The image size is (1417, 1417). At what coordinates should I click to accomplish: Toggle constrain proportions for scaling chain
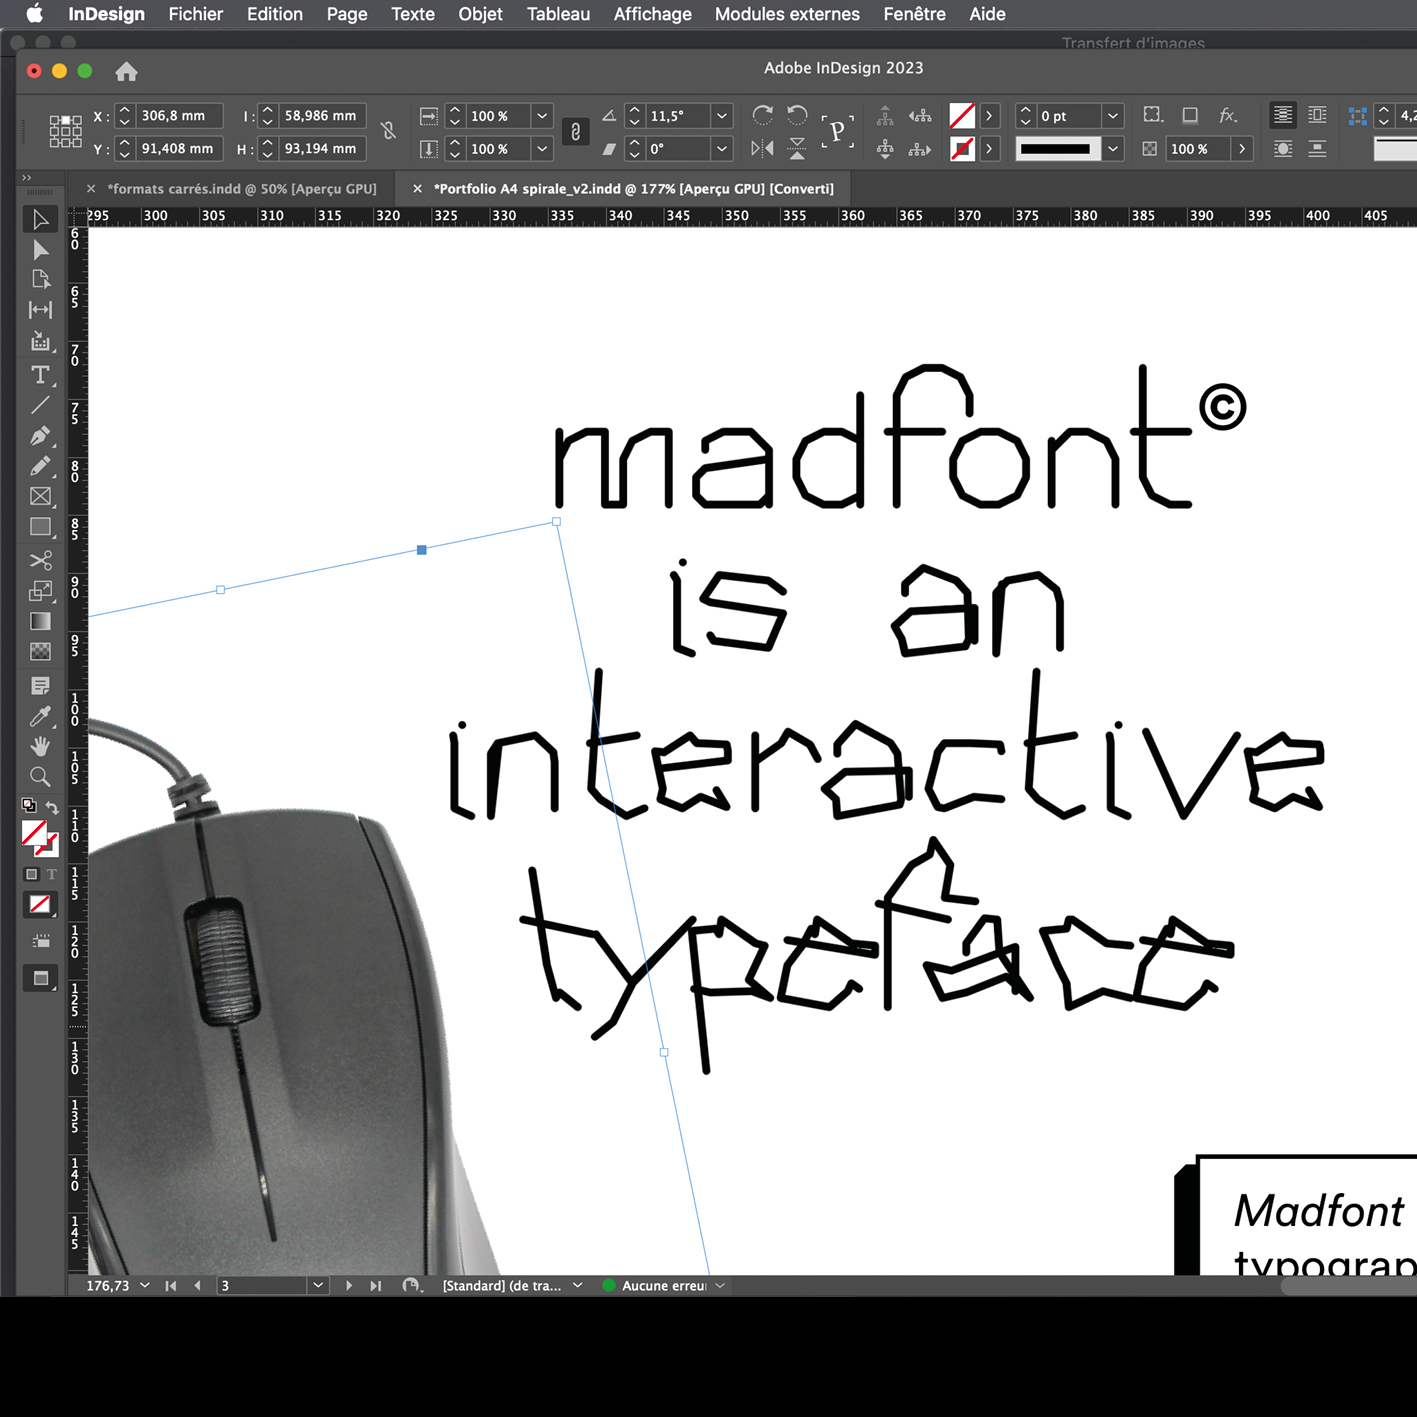pos(575,132)
